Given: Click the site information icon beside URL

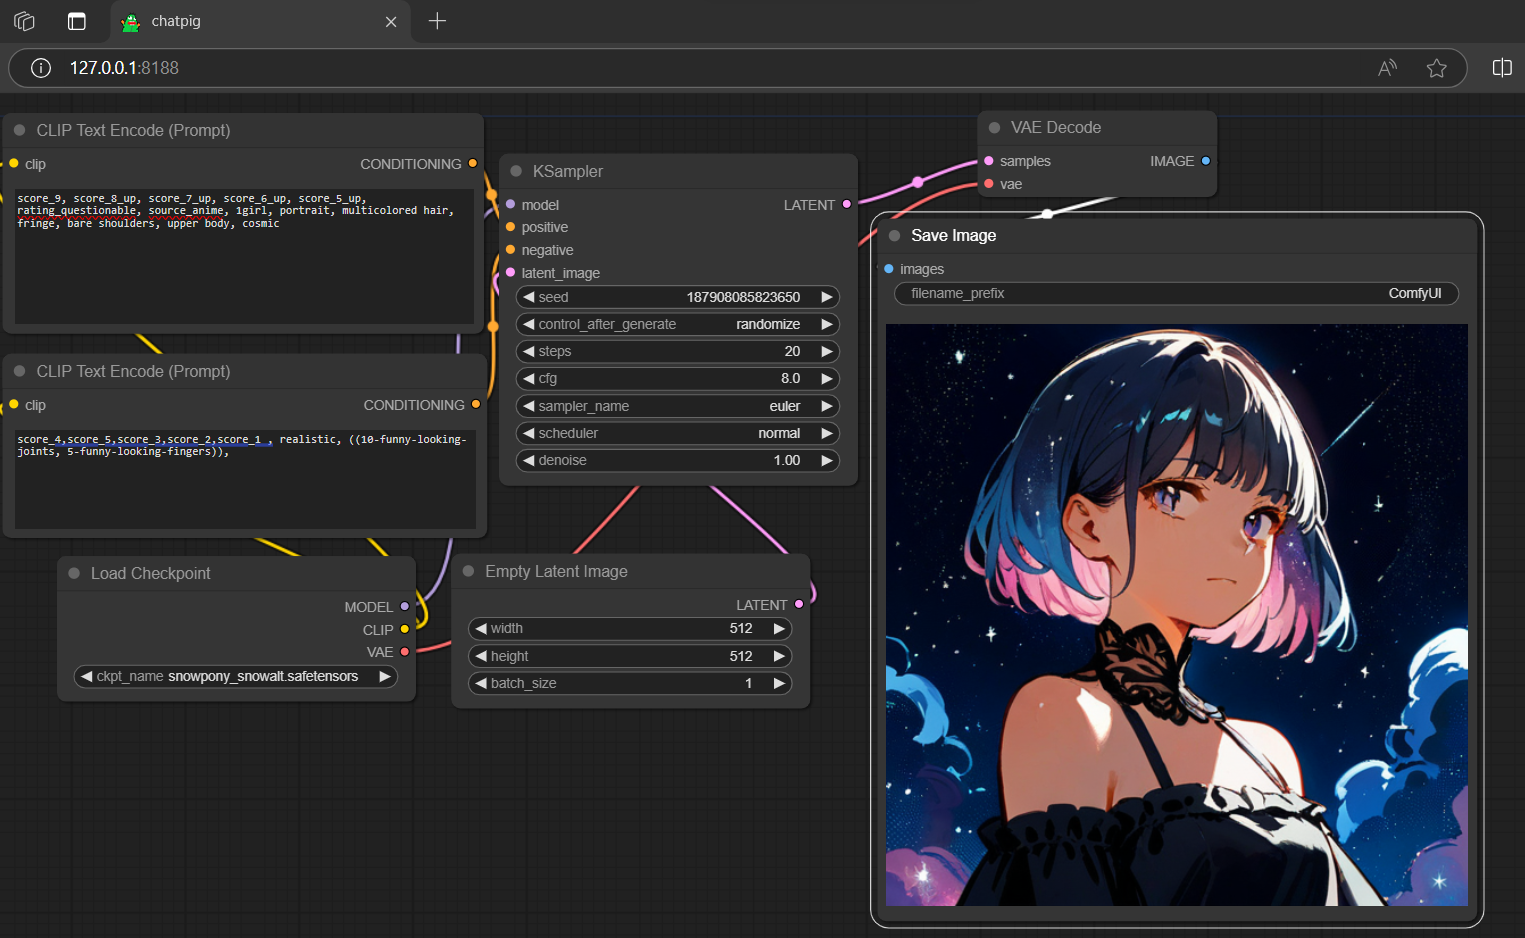Looking at the screenshot, I should pos(41,68).
